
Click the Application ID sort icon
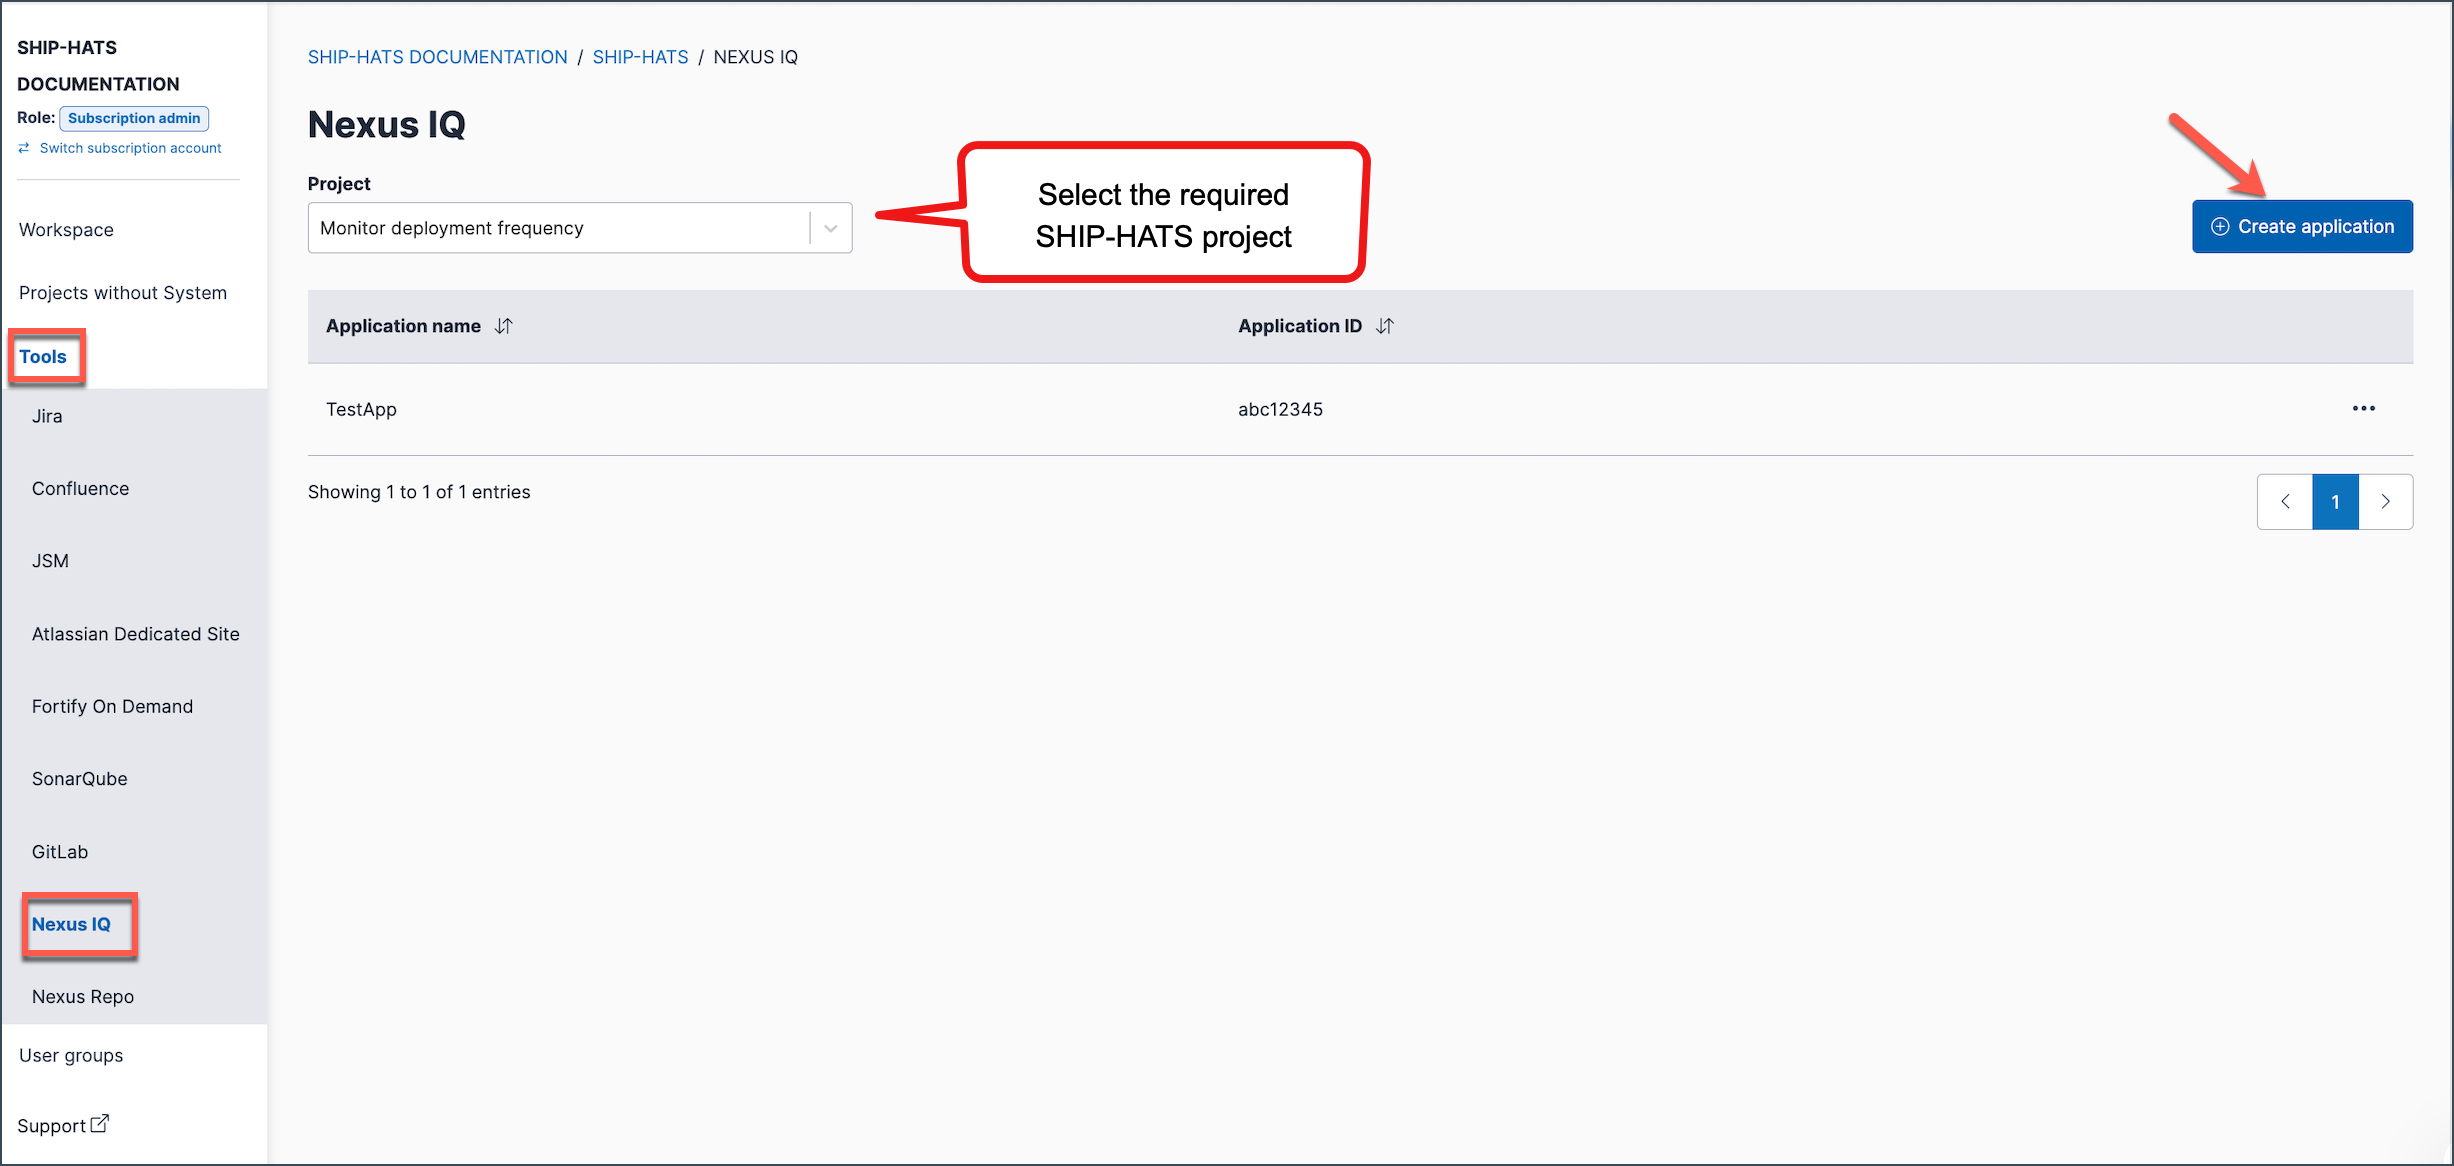point(1385,326)
